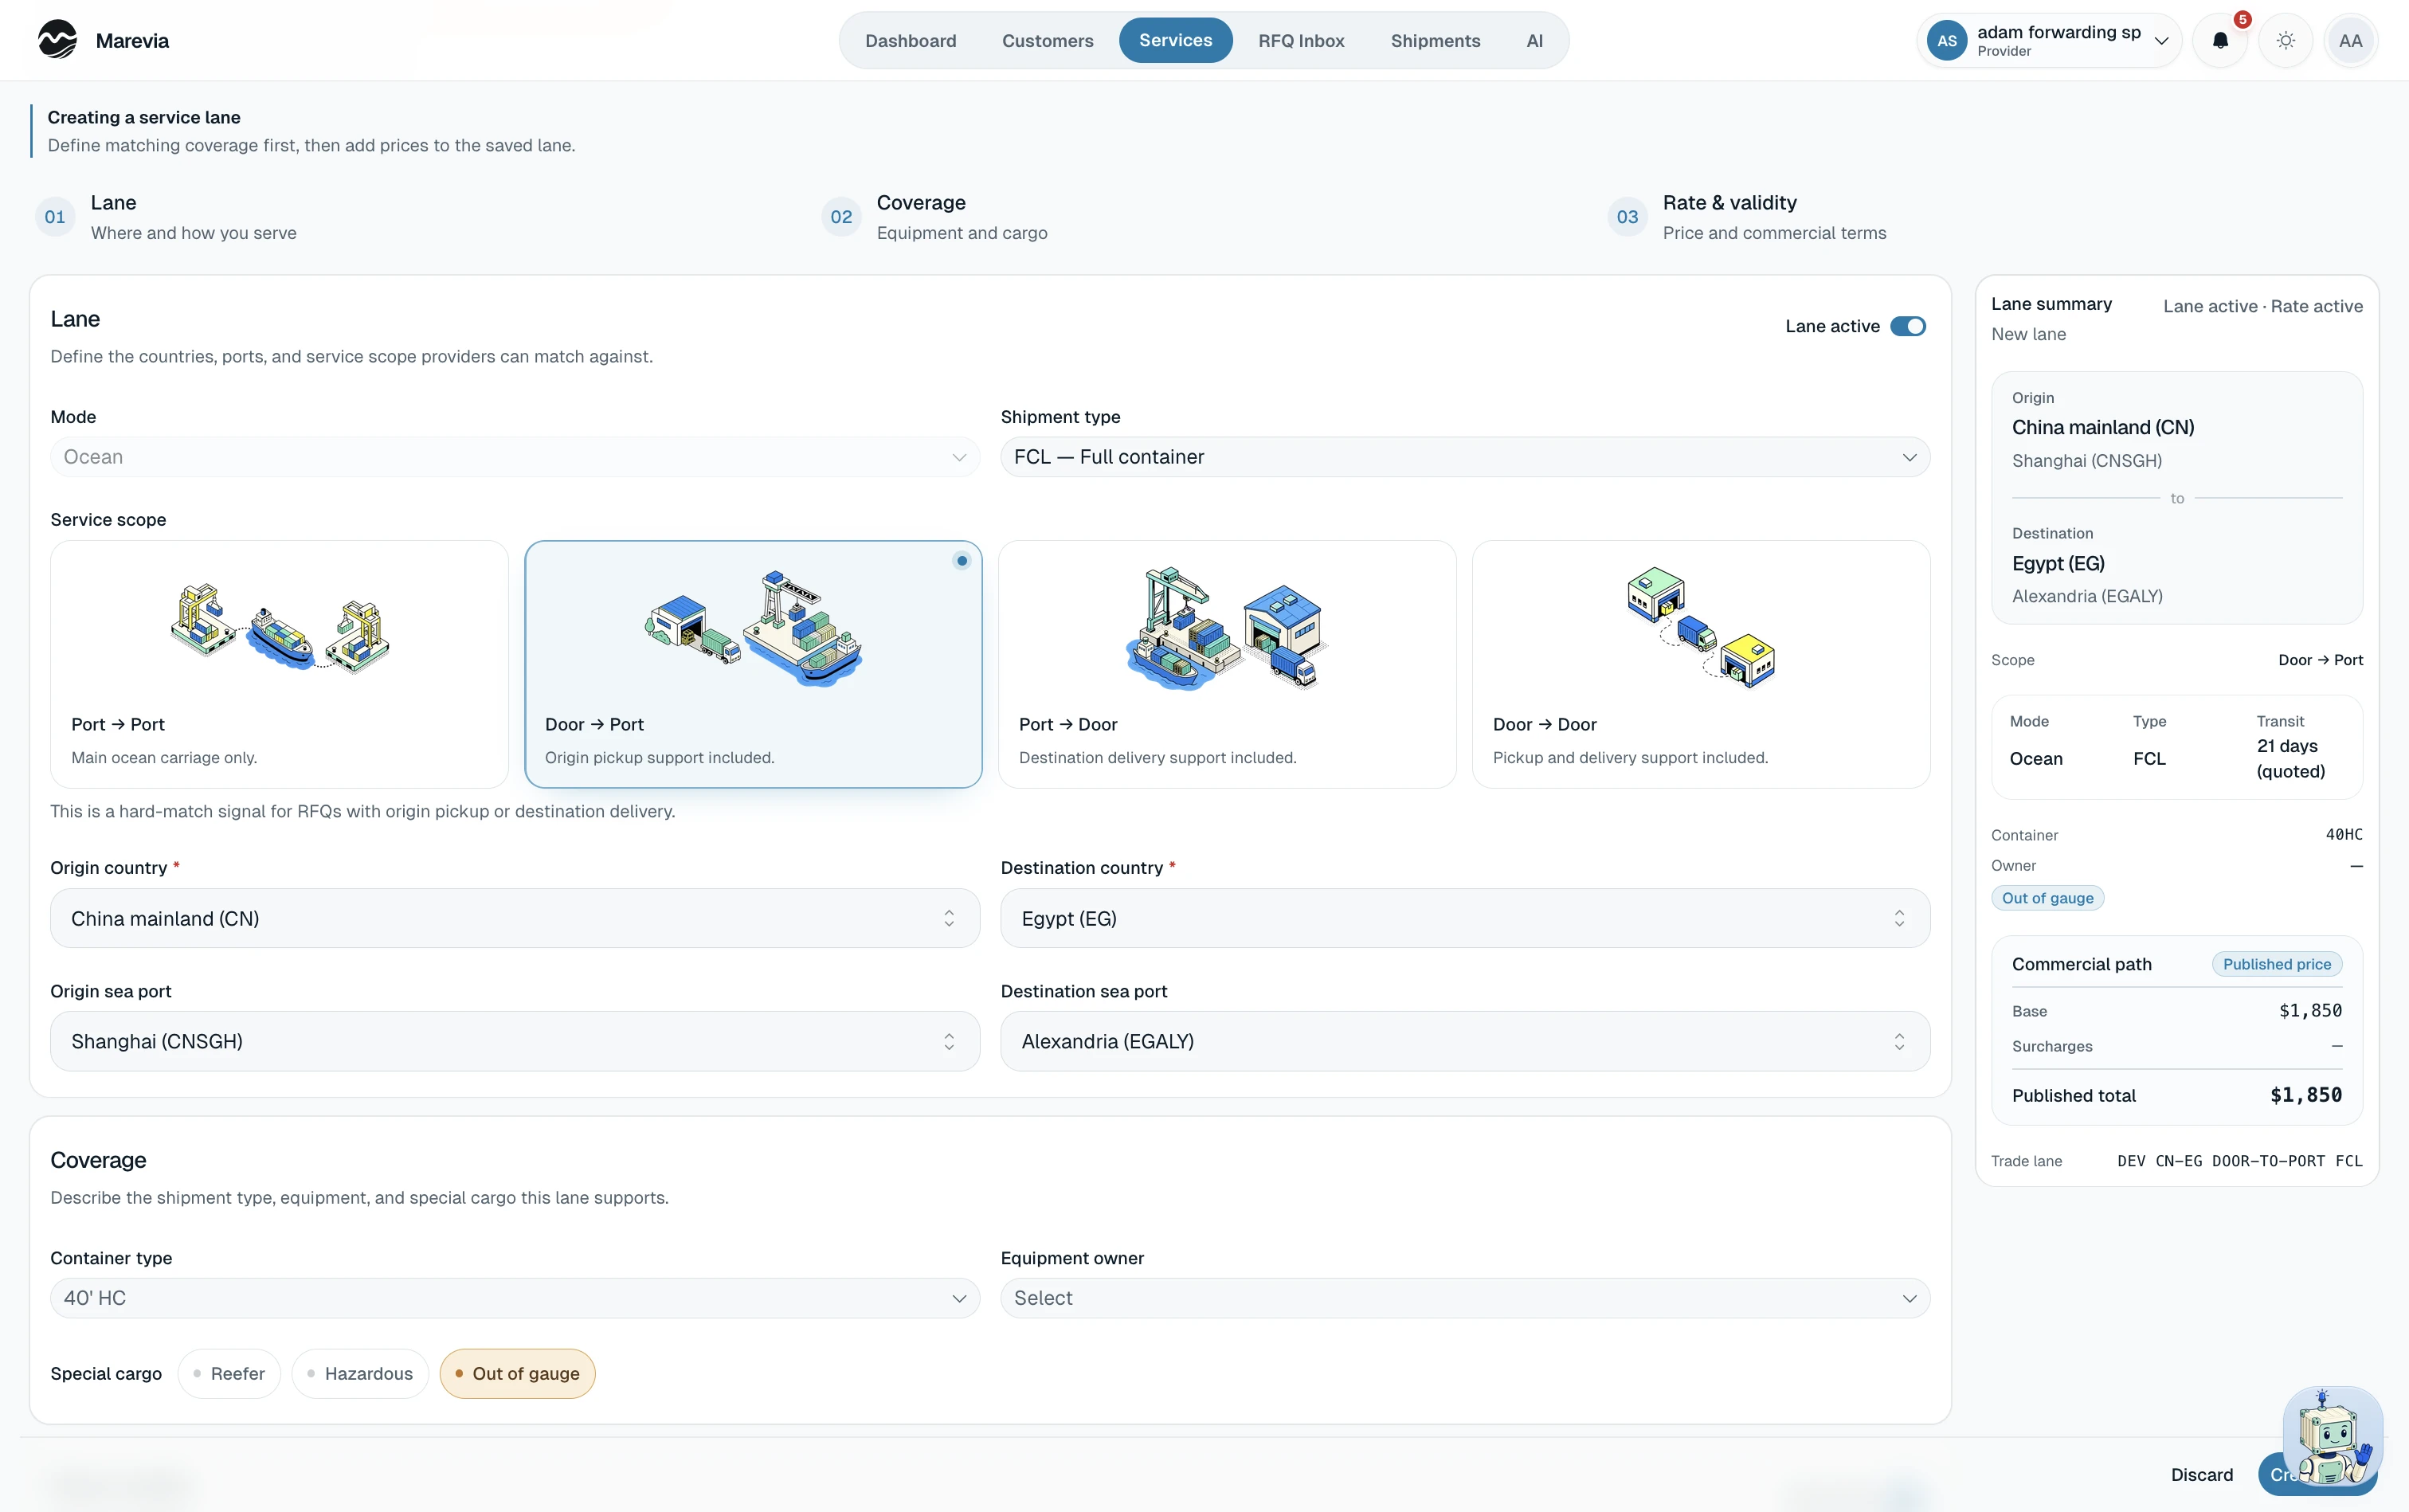Click the Marevia brand name link
Viewport: 2409px width, 1512px height.
(132, 41)
